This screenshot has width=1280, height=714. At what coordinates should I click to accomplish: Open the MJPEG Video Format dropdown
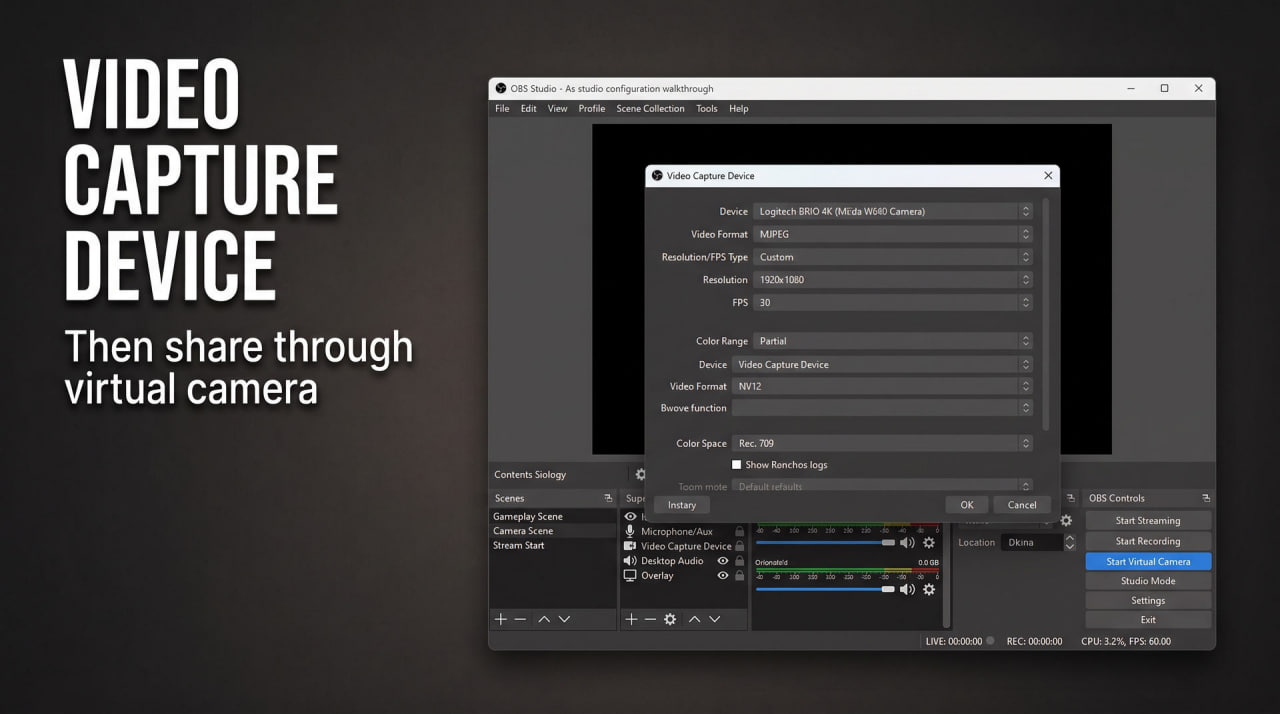pos(892,234)
